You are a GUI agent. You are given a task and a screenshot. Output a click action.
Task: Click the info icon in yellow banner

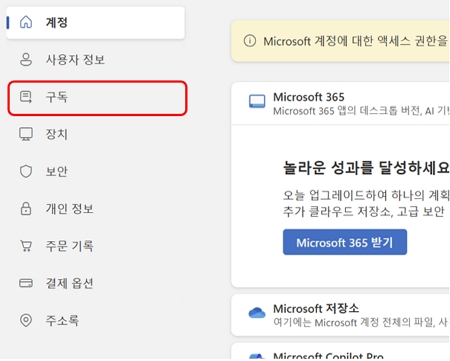[250, 41]
